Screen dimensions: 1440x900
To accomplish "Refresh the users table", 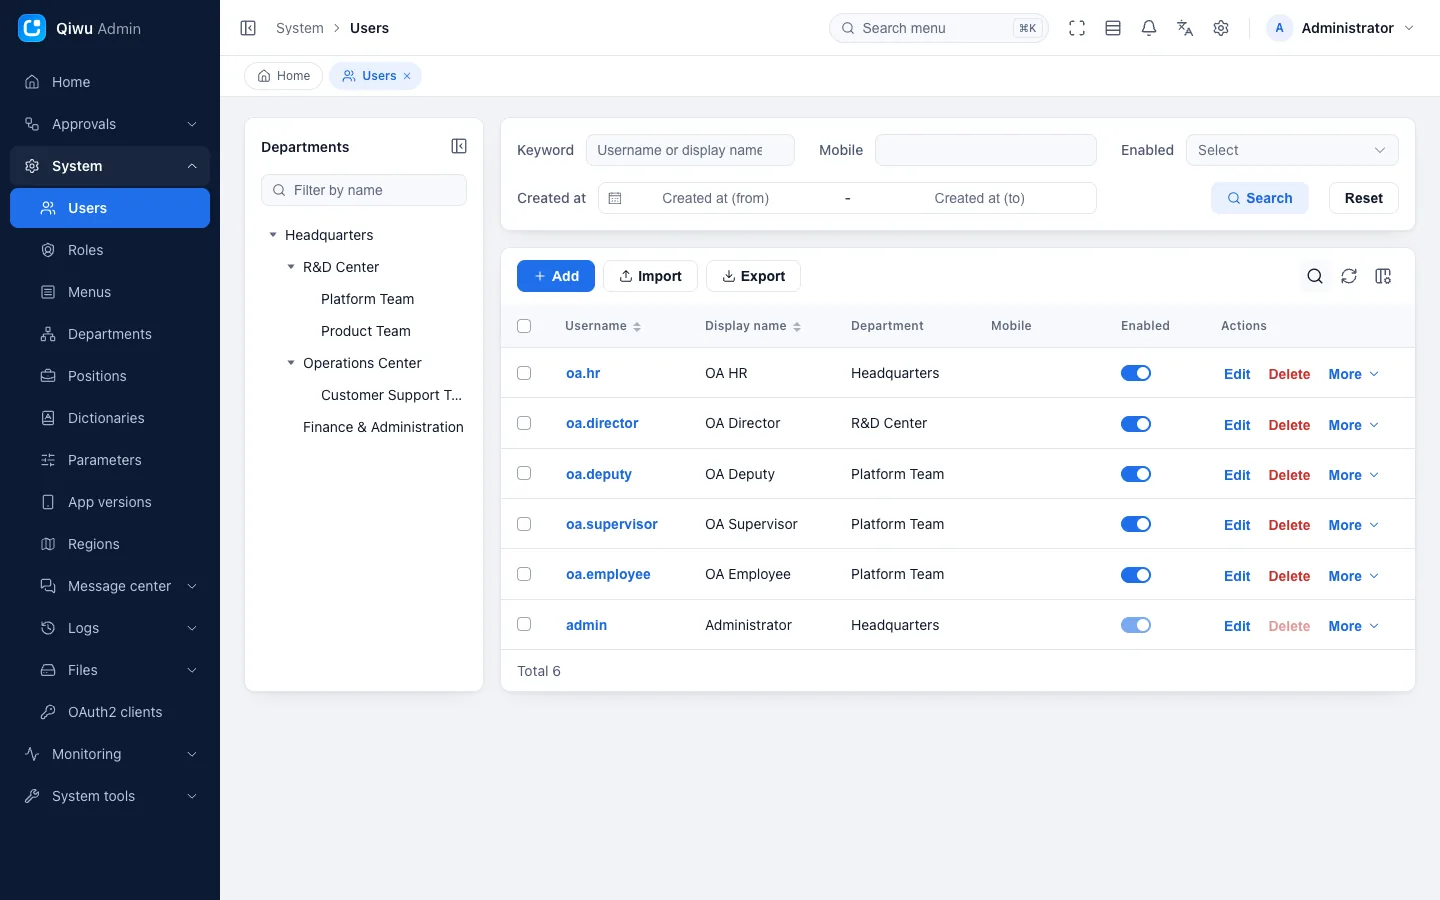I will click(1349, 276).
